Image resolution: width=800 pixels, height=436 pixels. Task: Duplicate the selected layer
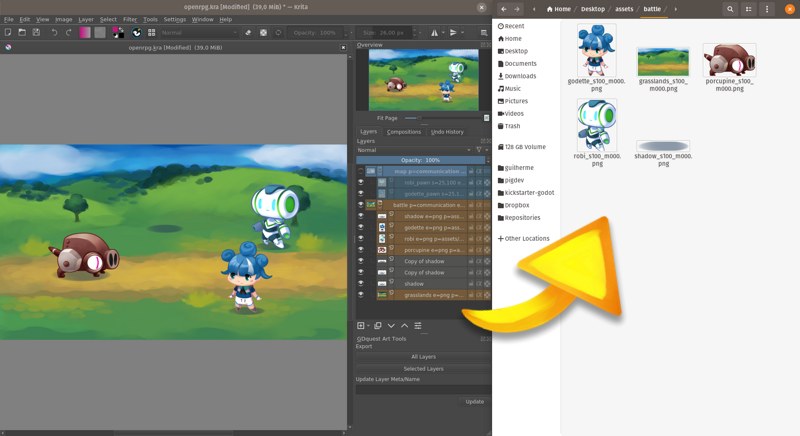(378, 325)
